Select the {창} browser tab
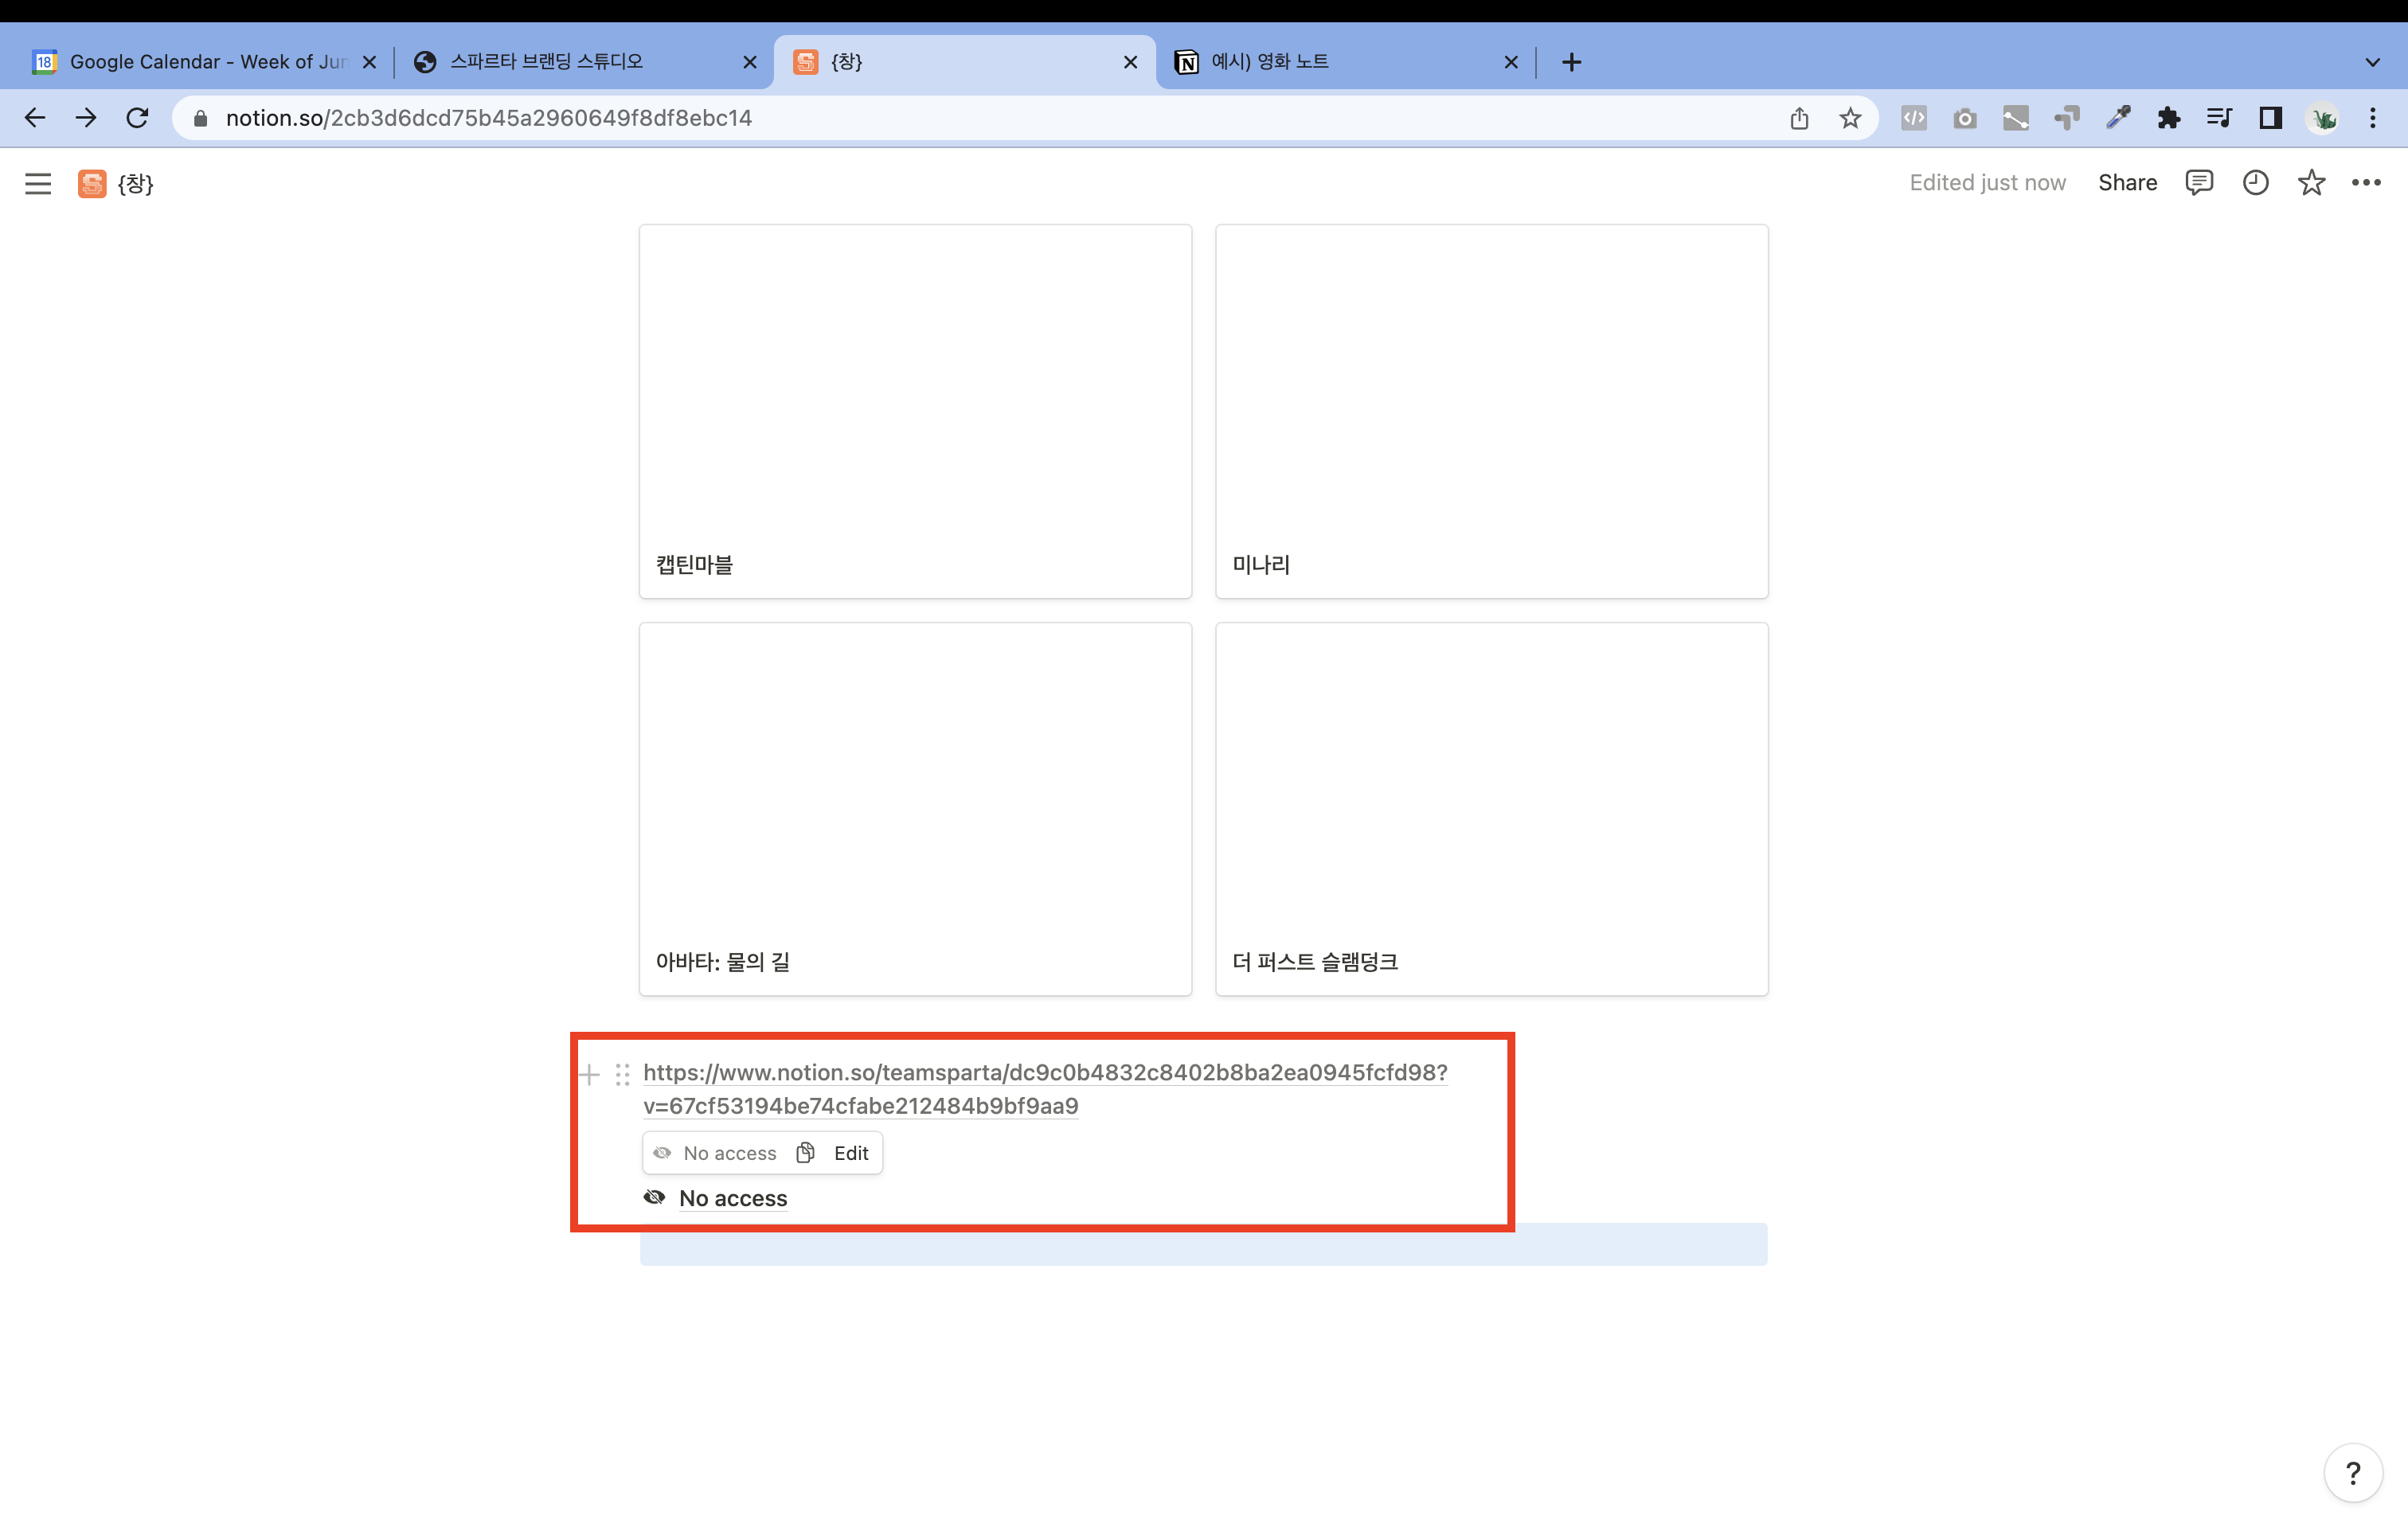Viewport: 2408px width, 1527px height. (x=964, y=62)
